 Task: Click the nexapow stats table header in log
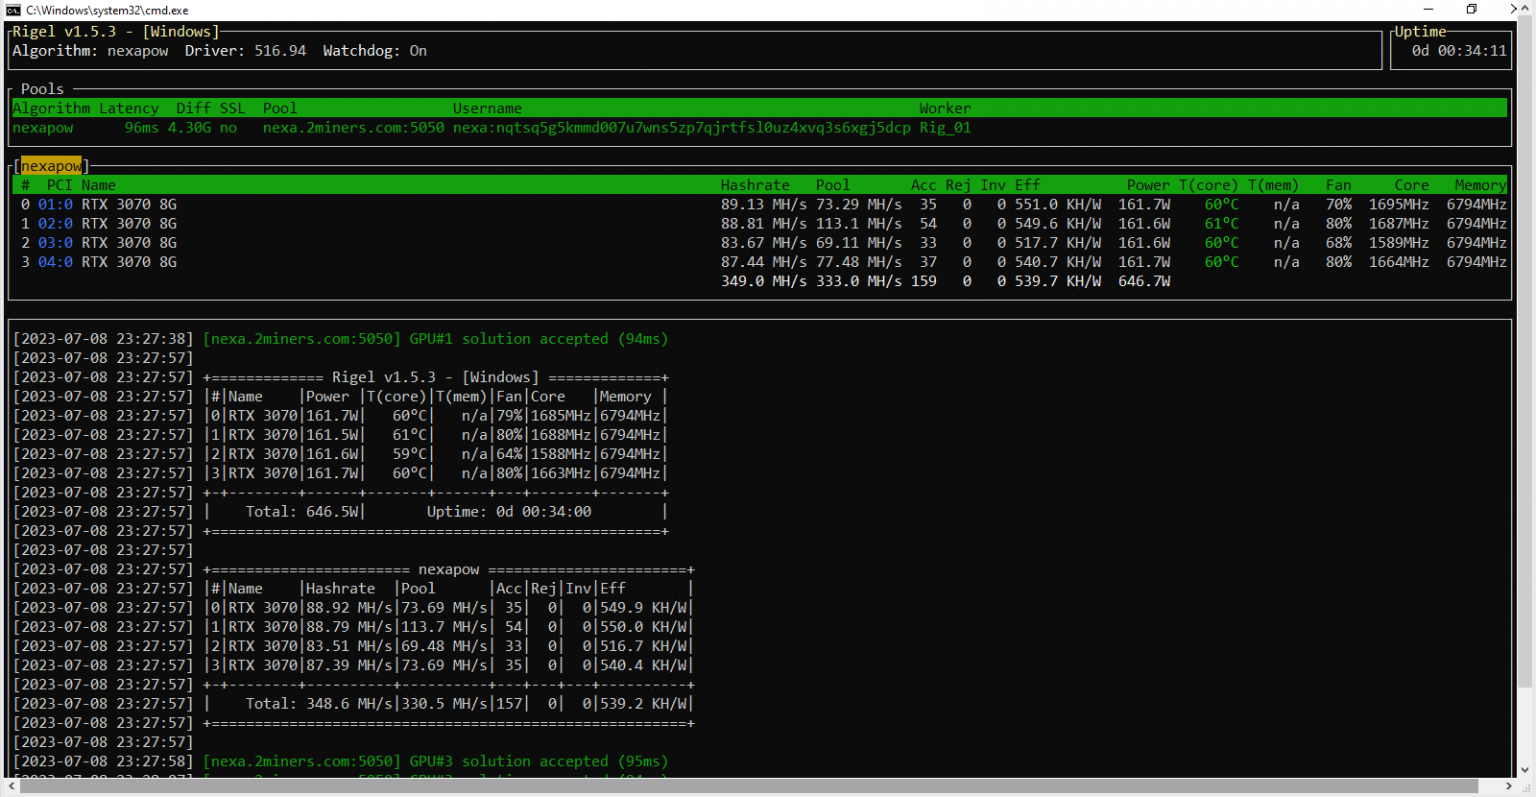coord(449,569)
